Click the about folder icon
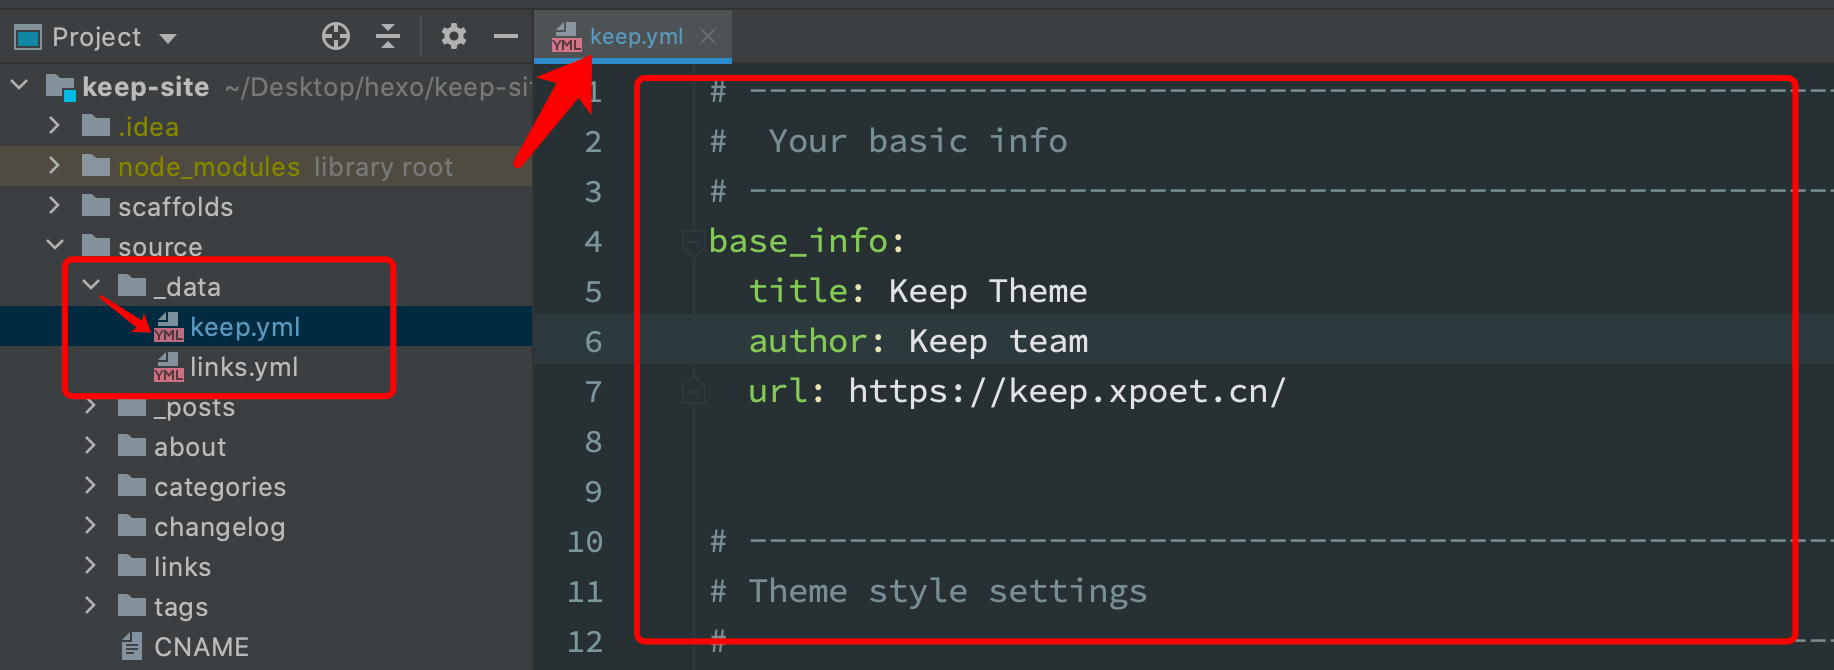The height and width of the screenshot is (670, 1834). (132, 446)
